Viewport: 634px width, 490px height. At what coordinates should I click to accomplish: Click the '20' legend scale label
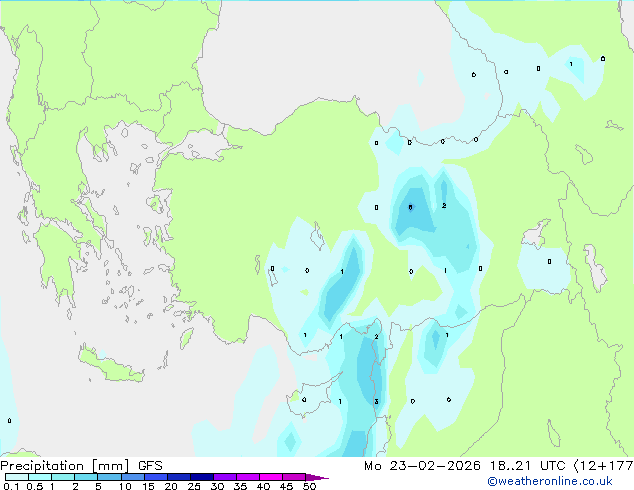point(171,486)
